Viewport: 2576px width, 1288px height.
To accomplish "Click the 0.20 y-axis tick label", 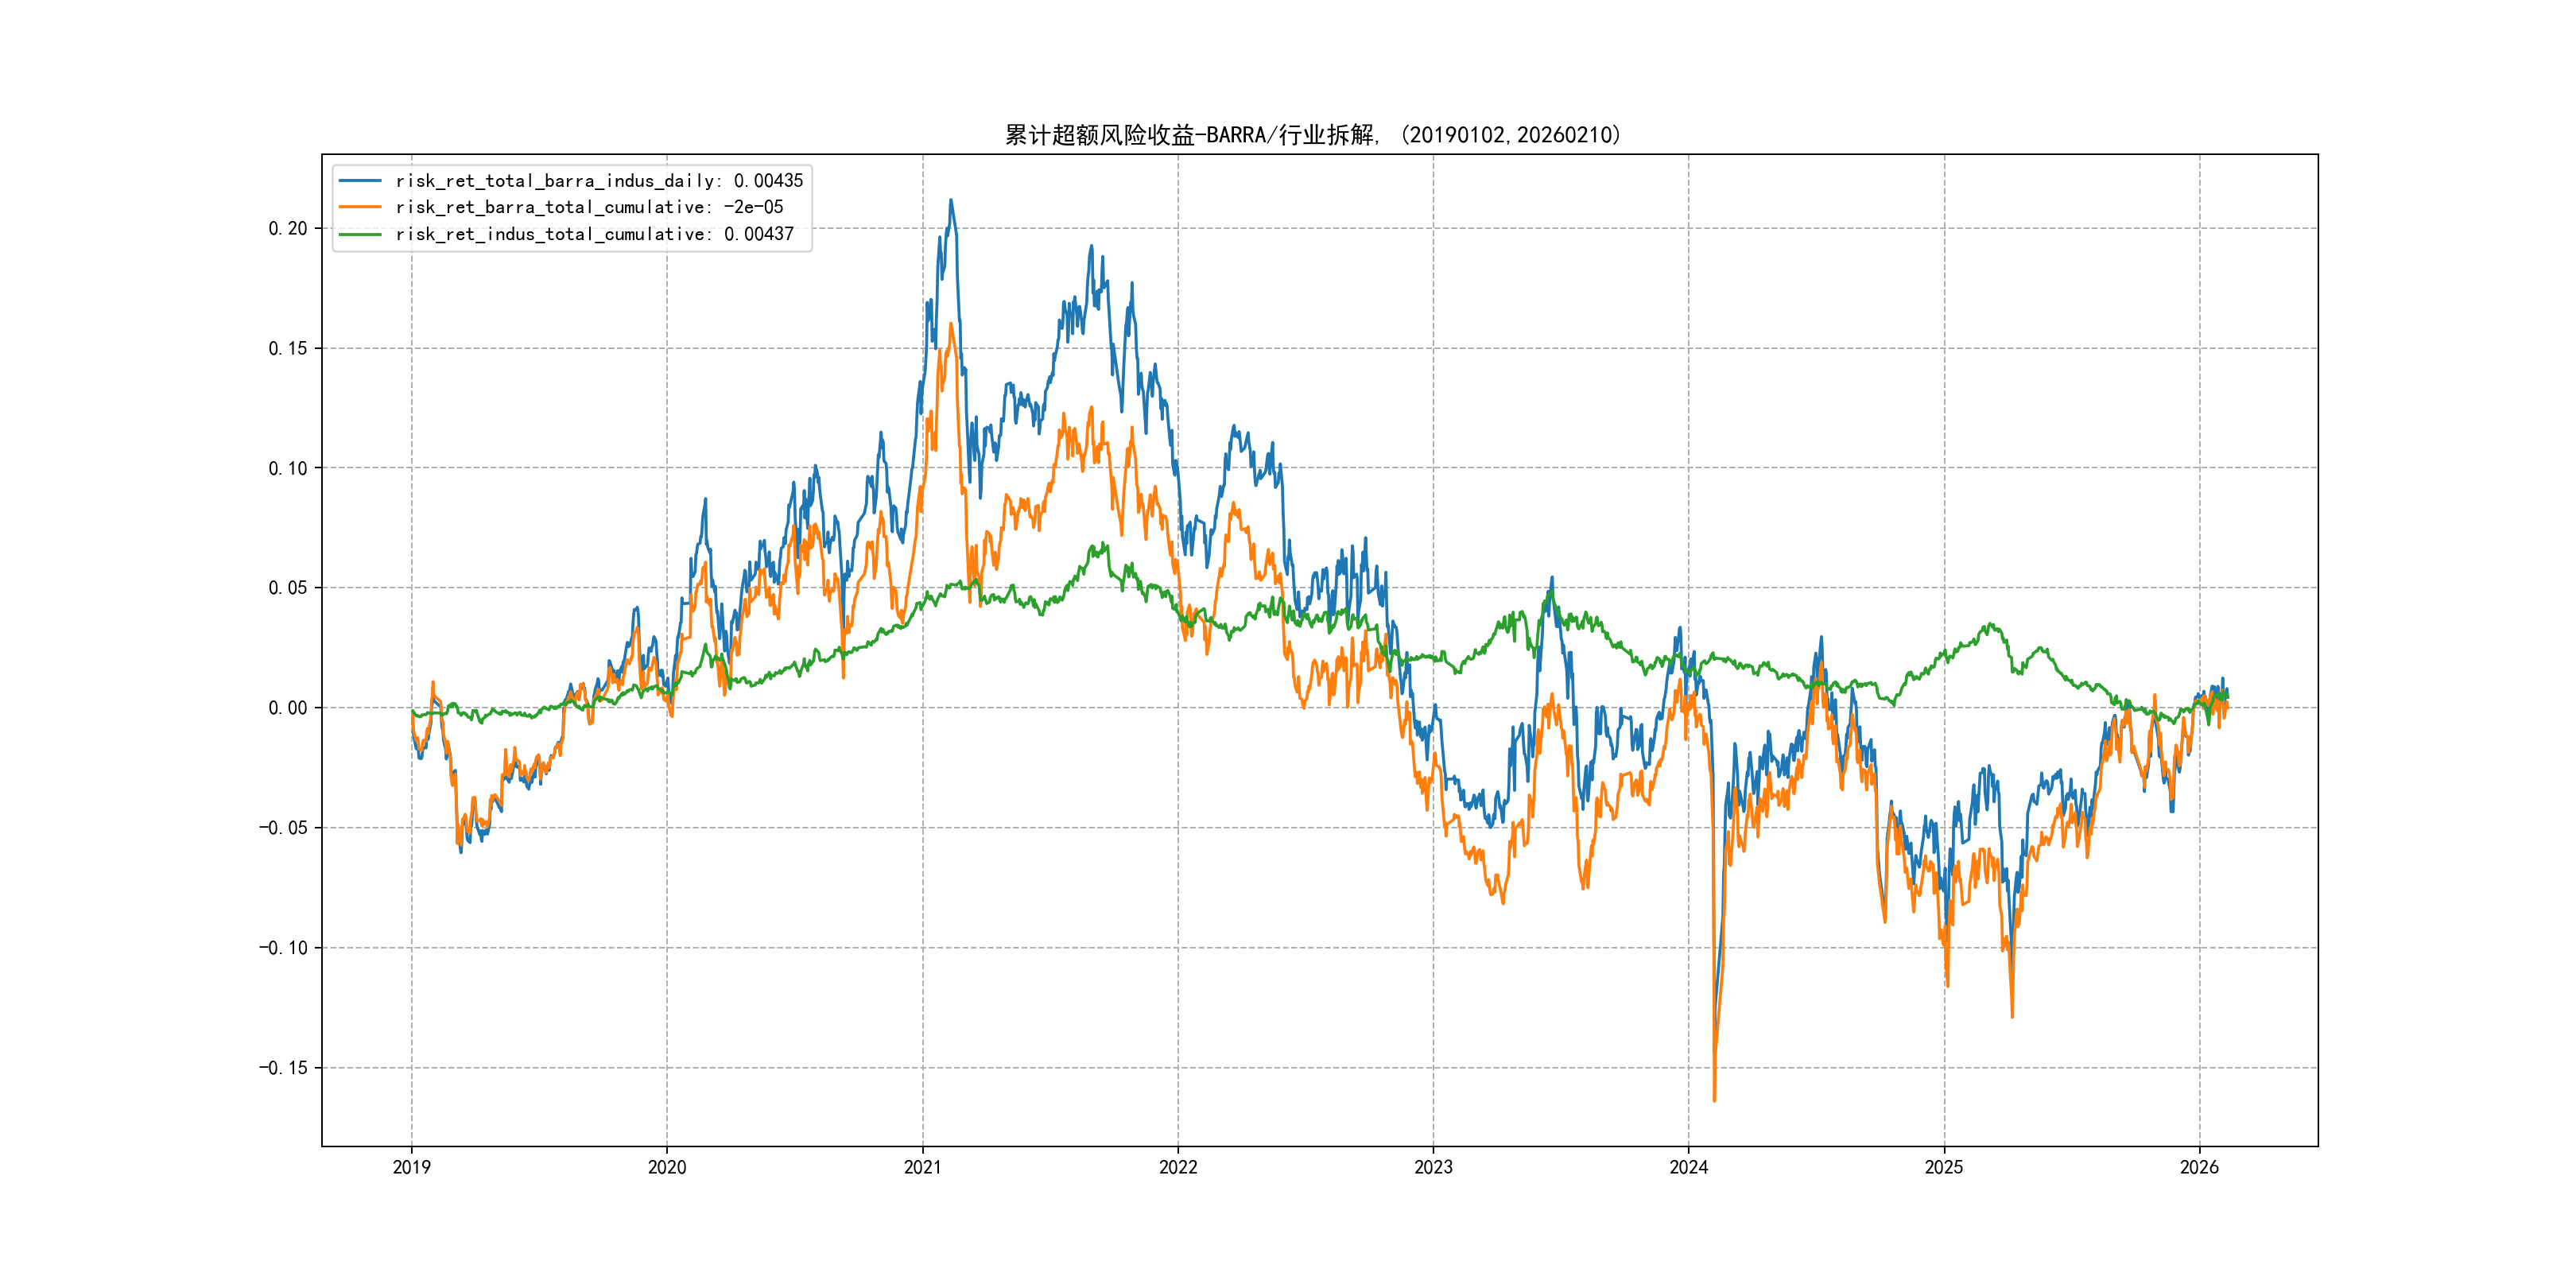I will (x=287, y=229).
